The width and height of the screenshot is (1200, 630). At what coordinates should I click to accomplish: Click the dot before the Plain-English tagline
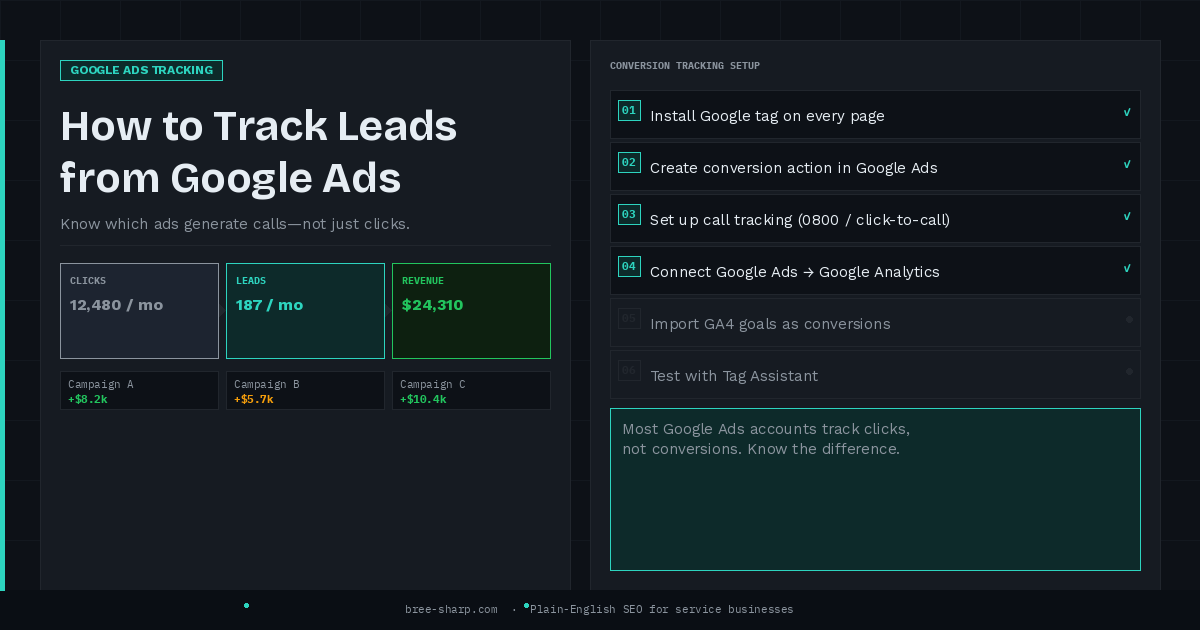coord(528,604)
